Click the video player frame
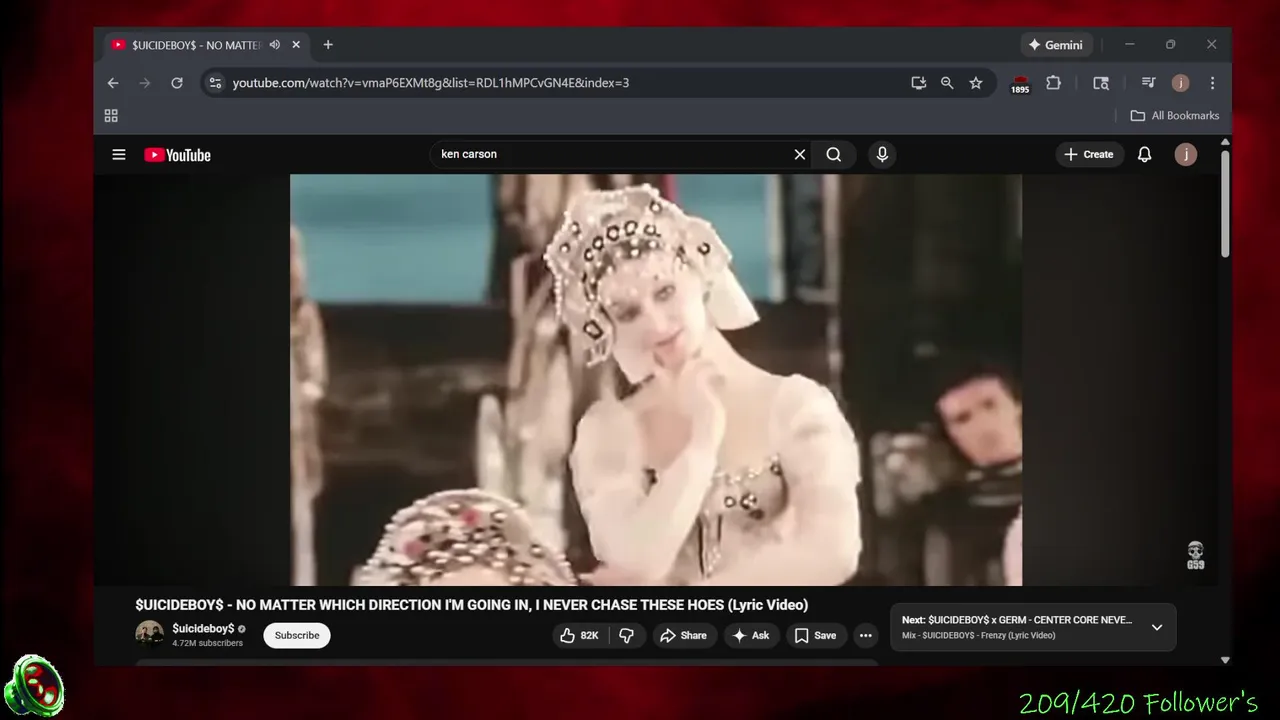Image resolution: width=1280 pixels, height=720 pixels. point(656,380)
